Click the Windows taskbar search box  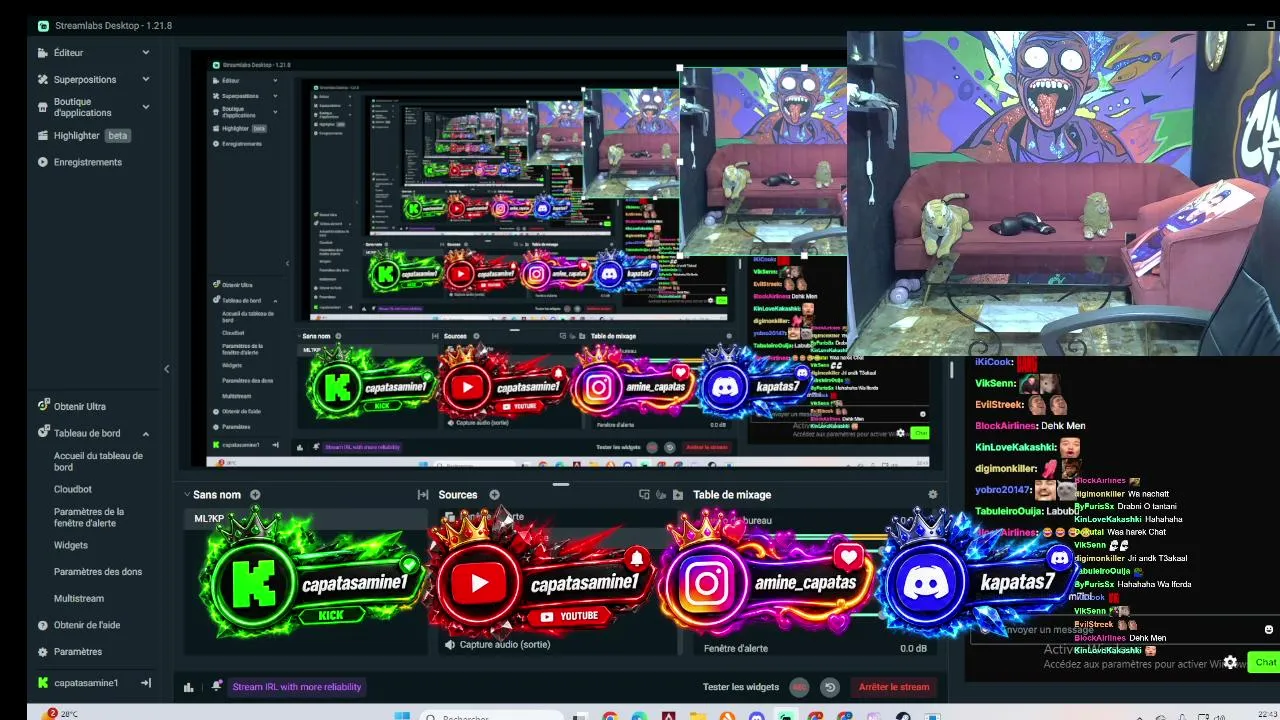pyautogui.click(x=490, y=716)
